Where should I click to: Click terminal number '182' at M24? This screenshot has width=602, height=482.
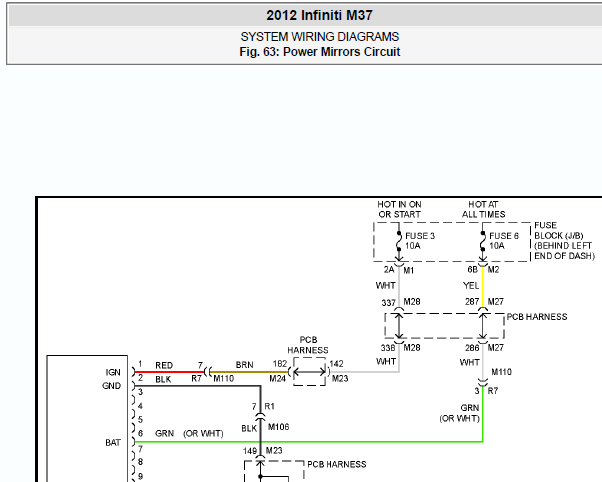pos(280,364)
